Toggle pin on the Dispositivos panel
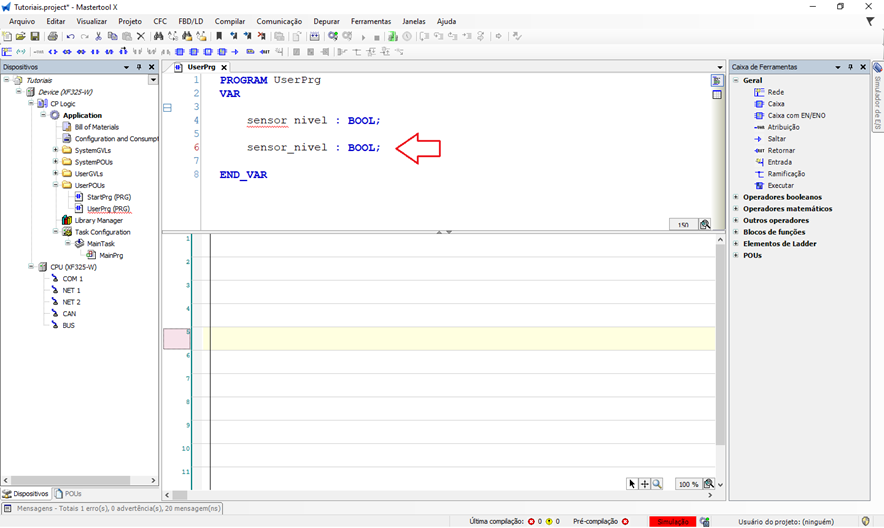 140,67
